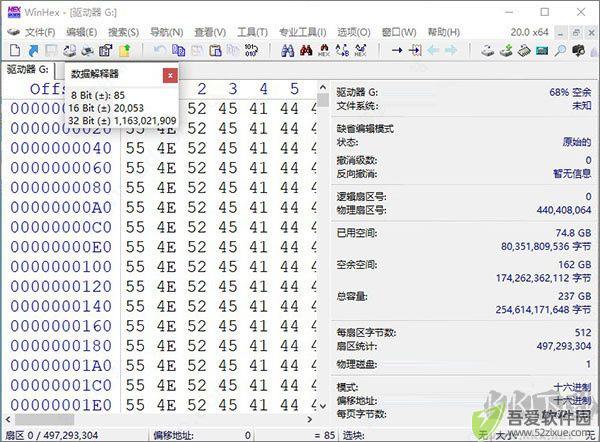Viewport: 600px width, 442px height.
Task: Open the 专业工具(I) menu
Action: (302, 32)
